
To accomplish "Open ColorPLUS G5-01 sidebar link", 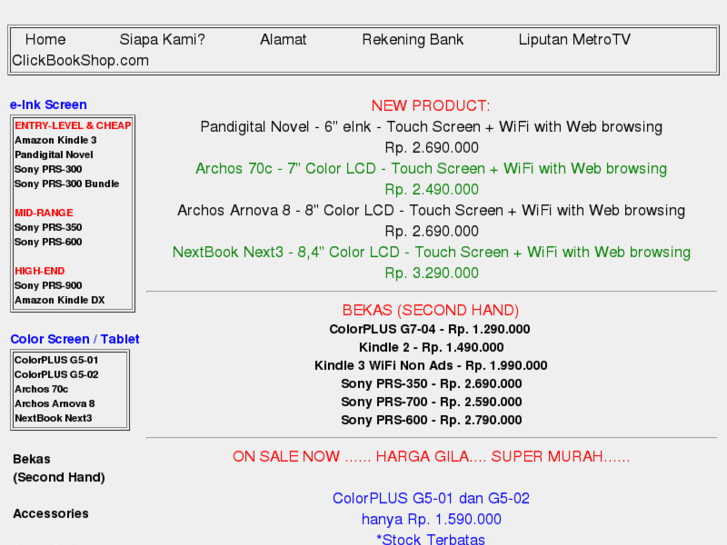I will (x=56, y=360).
